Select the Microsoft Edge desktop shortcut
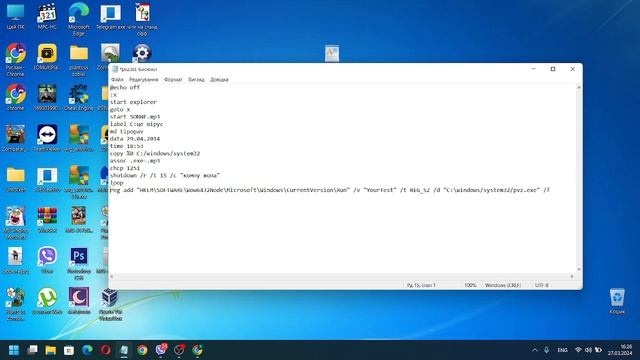This screenshot has width=640, height=360. click(x=78, y=19)
